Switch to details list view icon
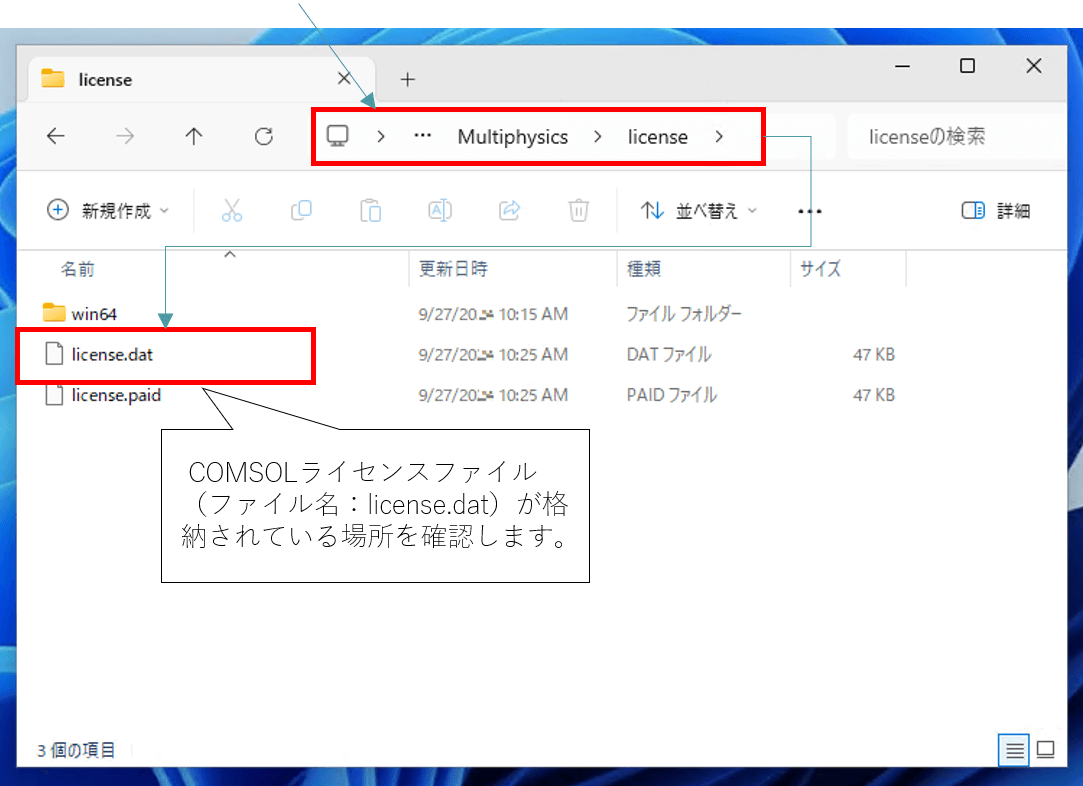The image size is (1083, 786). [x=1014, y=749]
